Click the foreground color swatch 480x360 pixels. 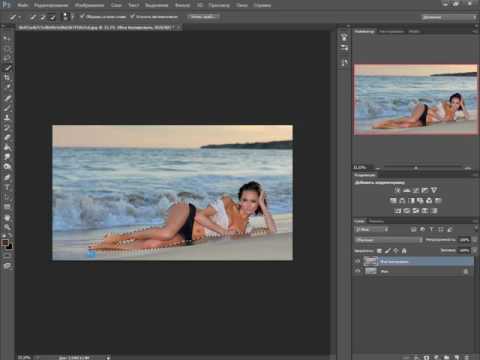[5, 243]
